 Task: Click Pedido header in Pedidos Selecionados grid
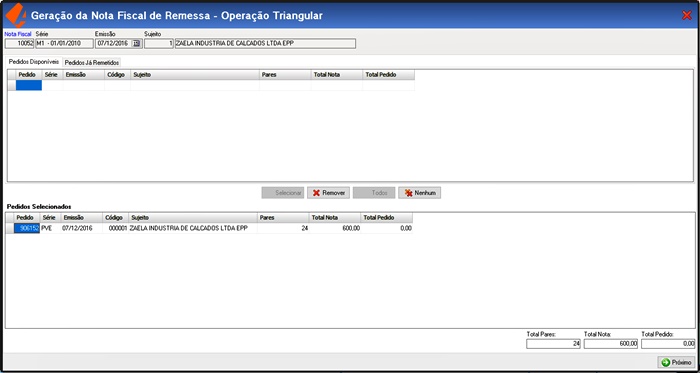click(27, 217)
